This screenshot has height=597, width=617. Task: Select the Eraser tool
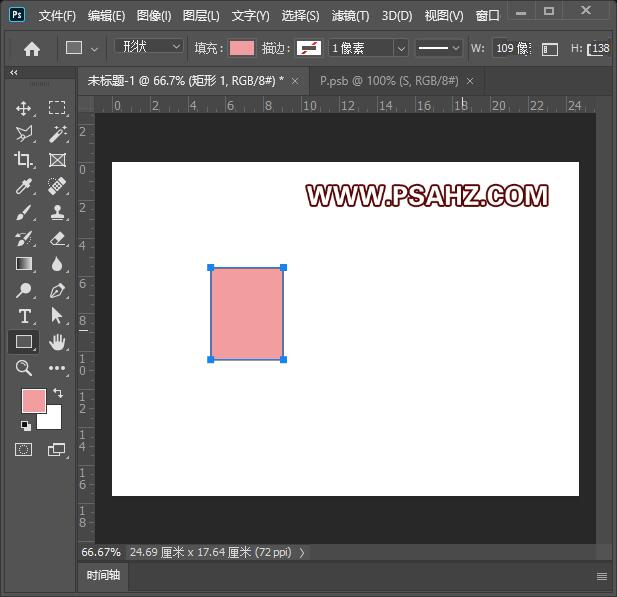point(57,238)
